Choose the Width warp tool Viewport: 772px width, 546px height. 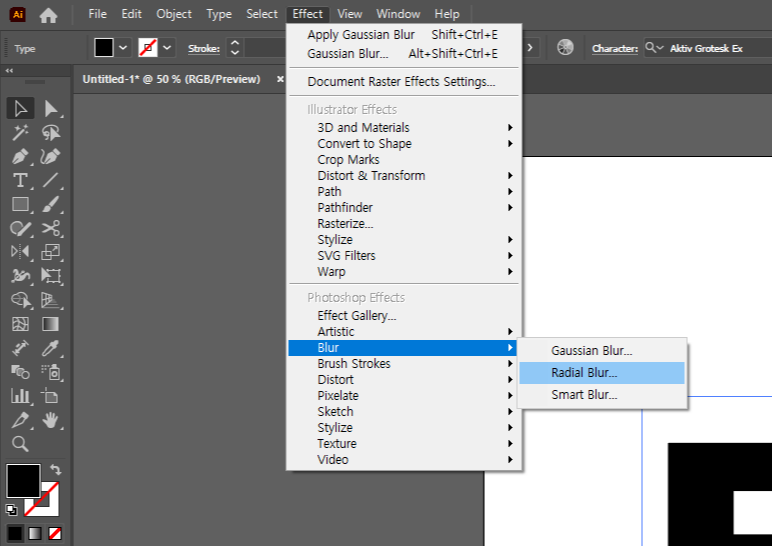coord(20,276)
